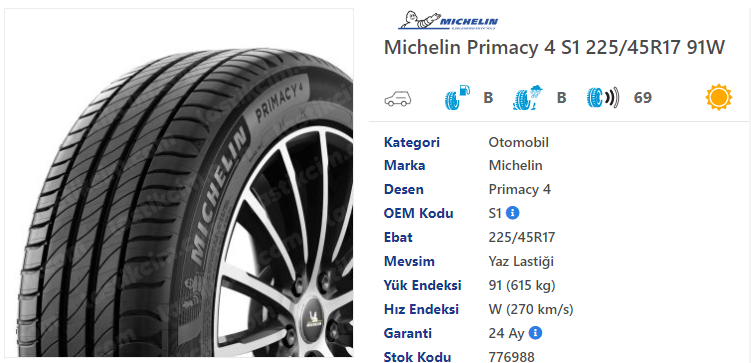Click the Desen value Primacy 4
Image resolution: width=751 pixels, height=363 pixels.
[x=520, y=190]
